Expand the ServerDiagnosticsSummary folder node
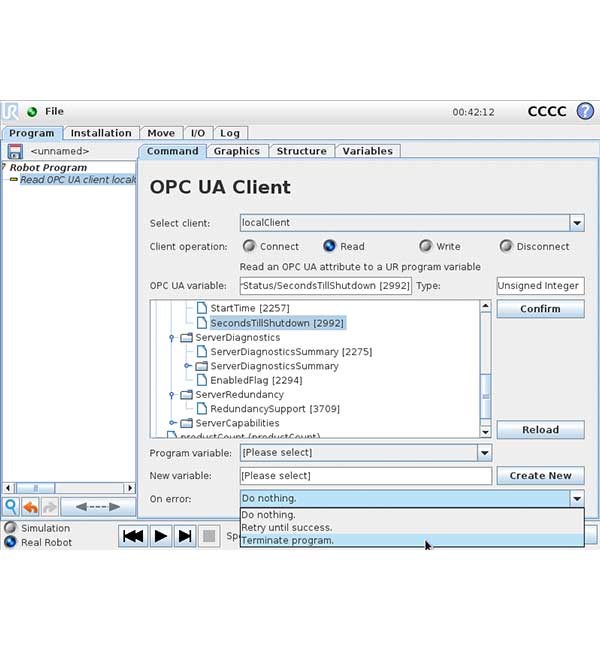 [x=187, y=366]
